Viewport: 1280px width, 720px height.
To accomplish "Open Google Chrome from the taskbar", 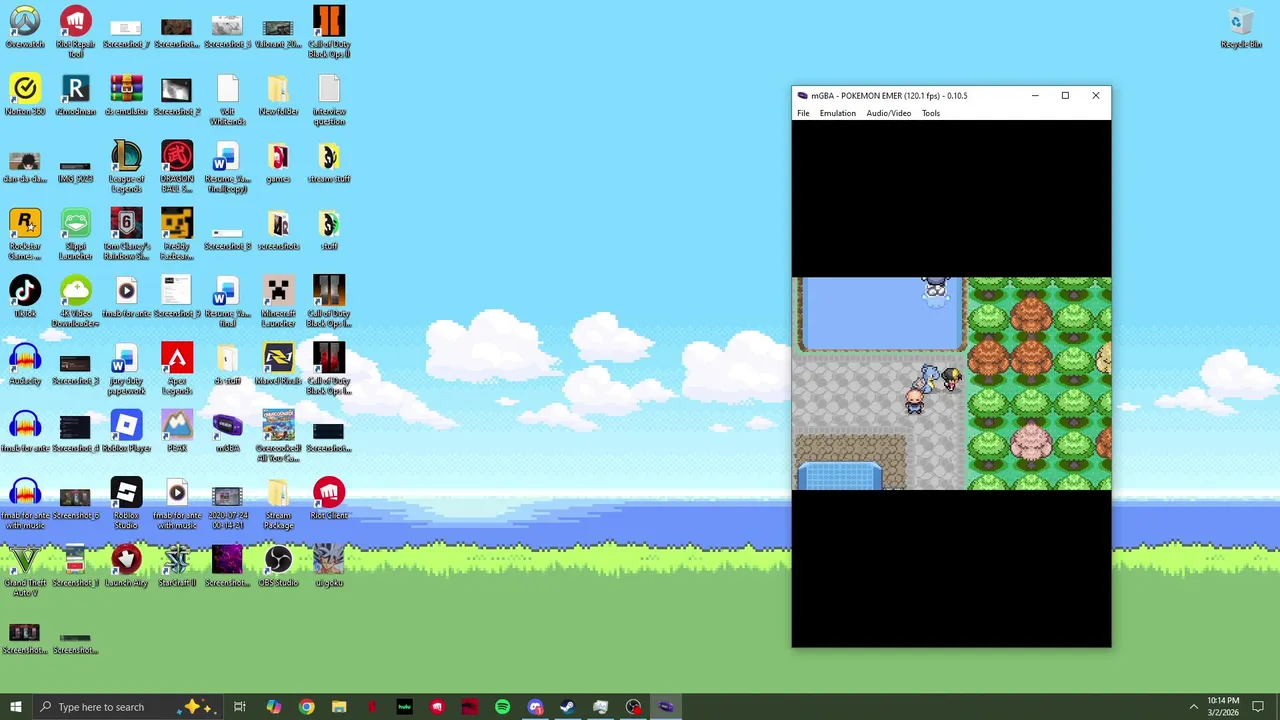I will coord(307,707).
